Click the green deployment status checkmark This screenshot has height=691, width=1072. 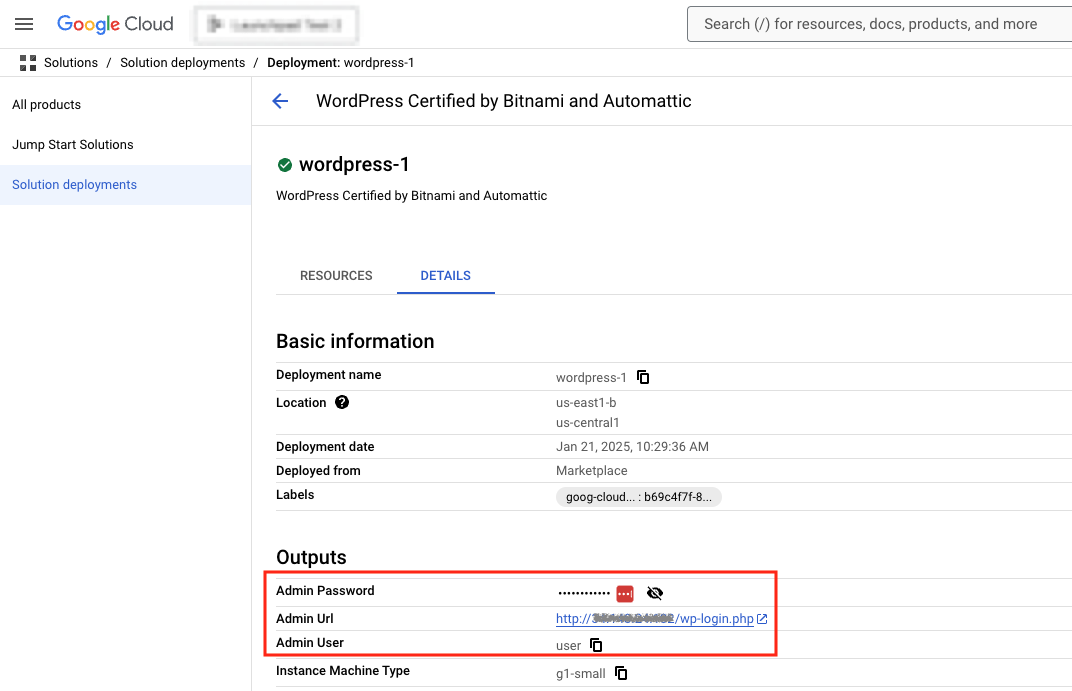[284, 165]
